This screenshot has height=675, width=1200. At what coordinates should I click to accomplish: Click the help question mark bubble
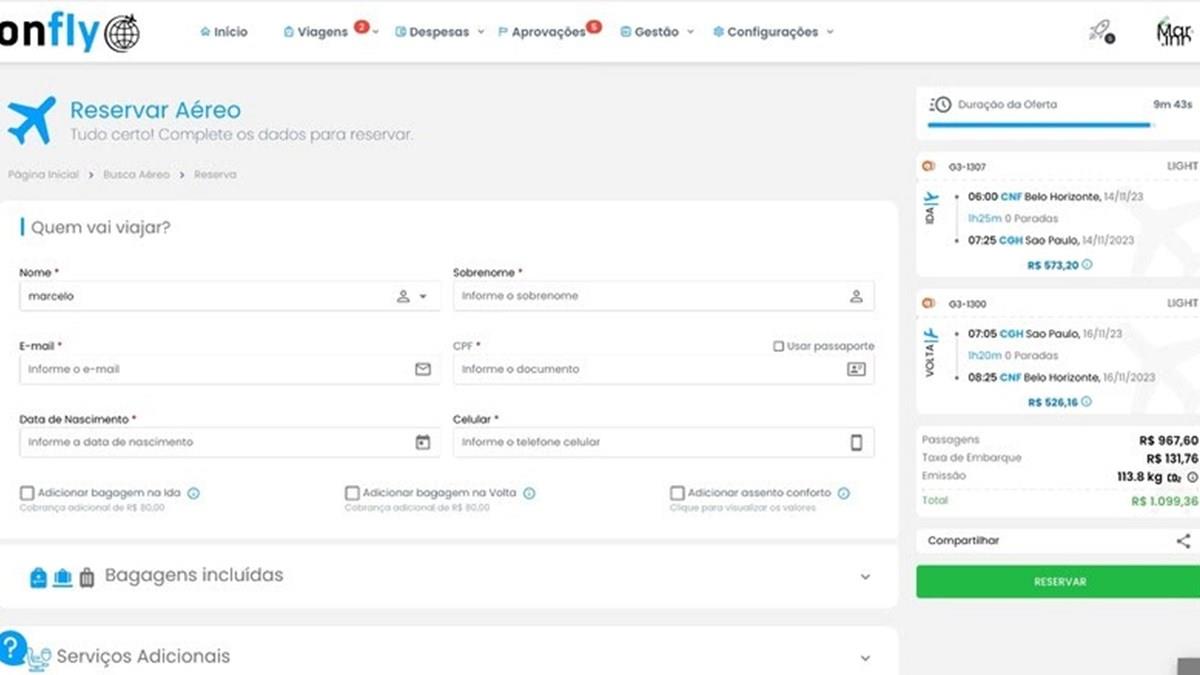coord(12,647)
